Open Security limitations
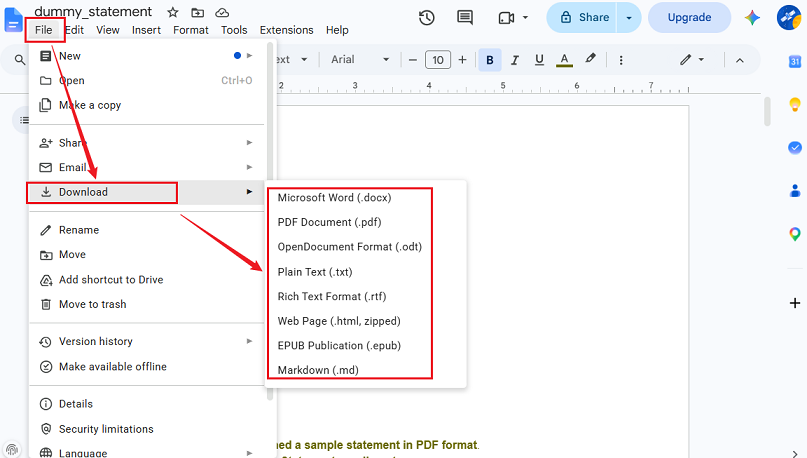 [147, 429]
